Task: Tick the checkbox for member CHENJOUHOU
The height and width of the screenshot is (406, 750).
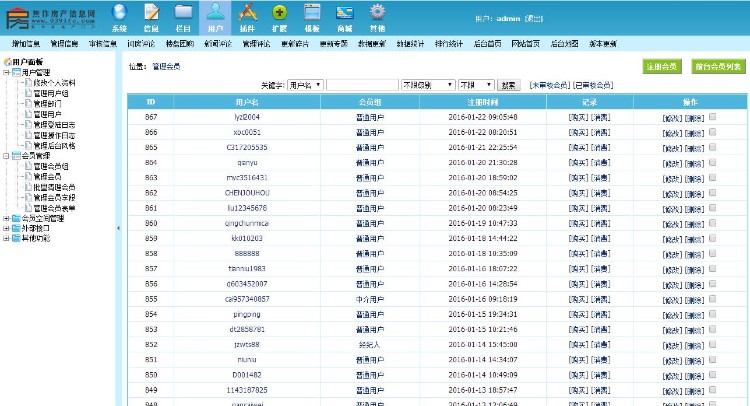Action: (x=712, y=193)
